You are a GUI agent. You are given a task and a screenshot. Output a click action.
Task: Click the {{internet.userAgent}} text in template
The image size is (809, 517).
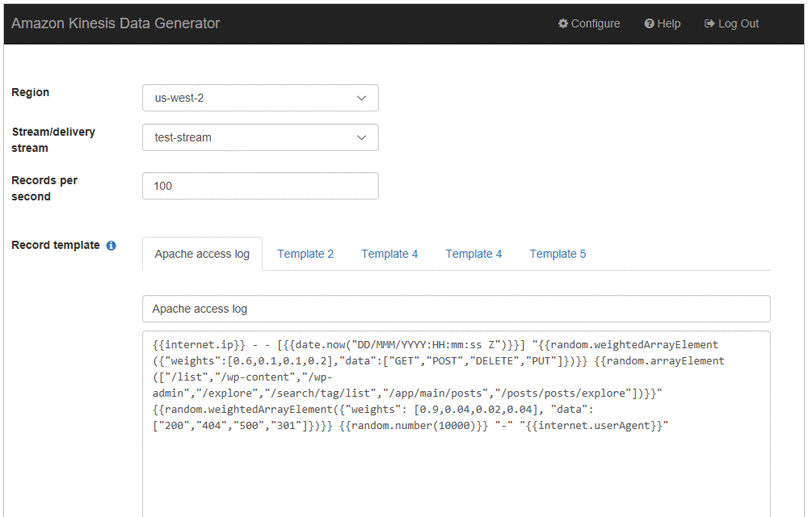pos(594,426)
